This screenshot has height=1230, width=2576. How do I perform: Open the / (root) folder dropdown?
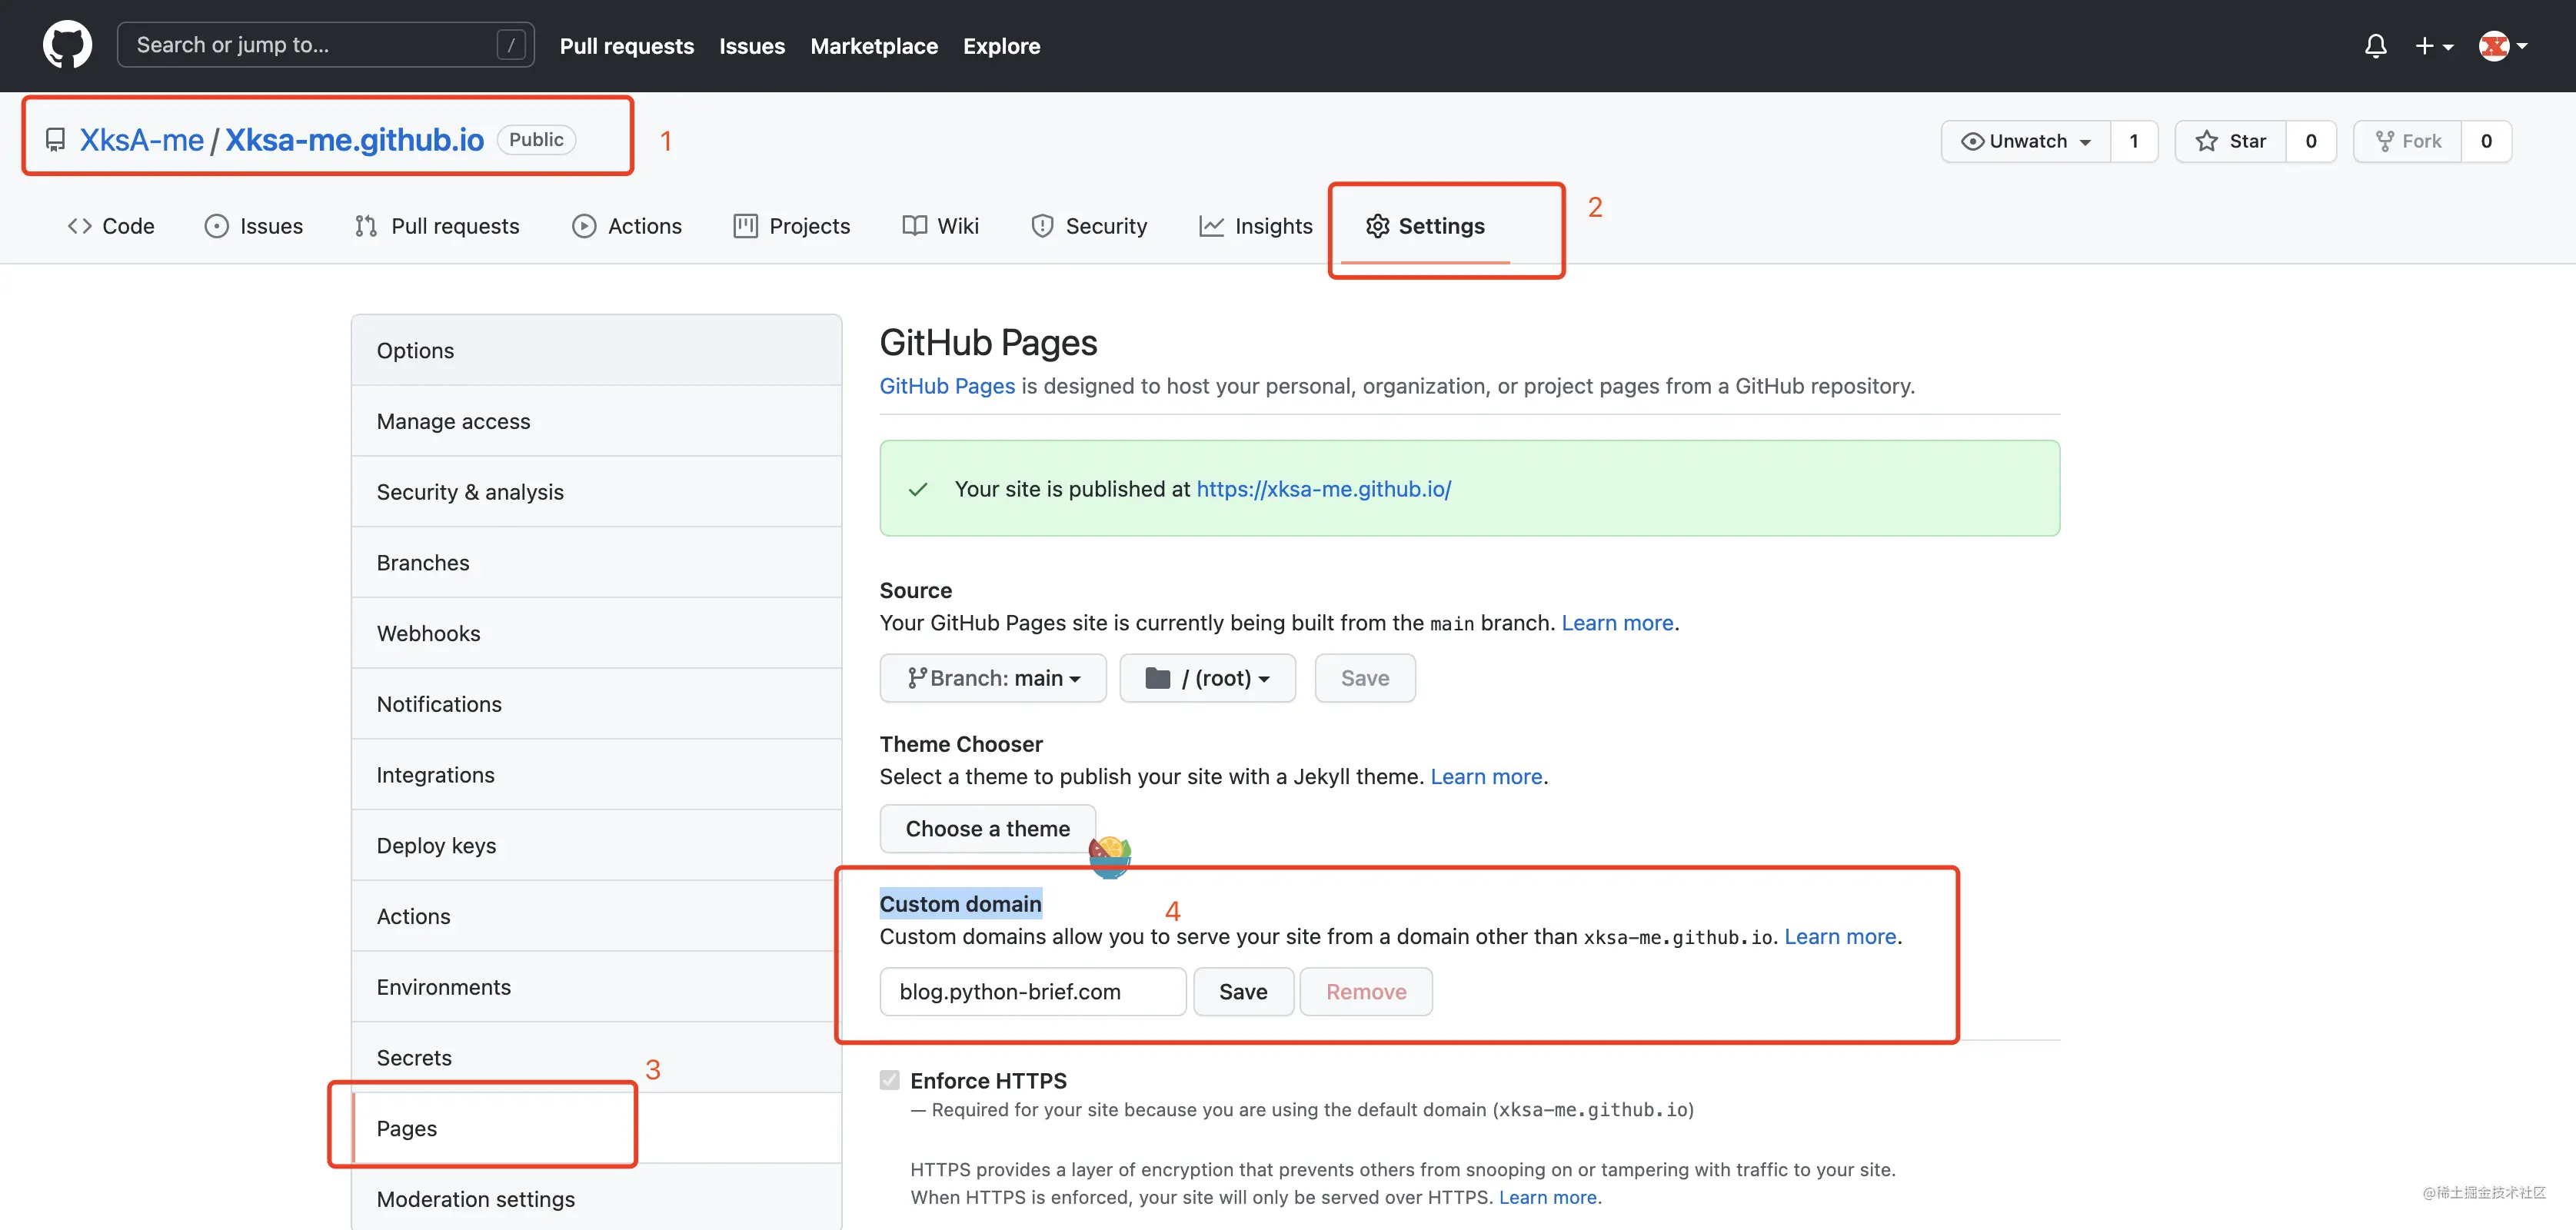coord(1207,678)
